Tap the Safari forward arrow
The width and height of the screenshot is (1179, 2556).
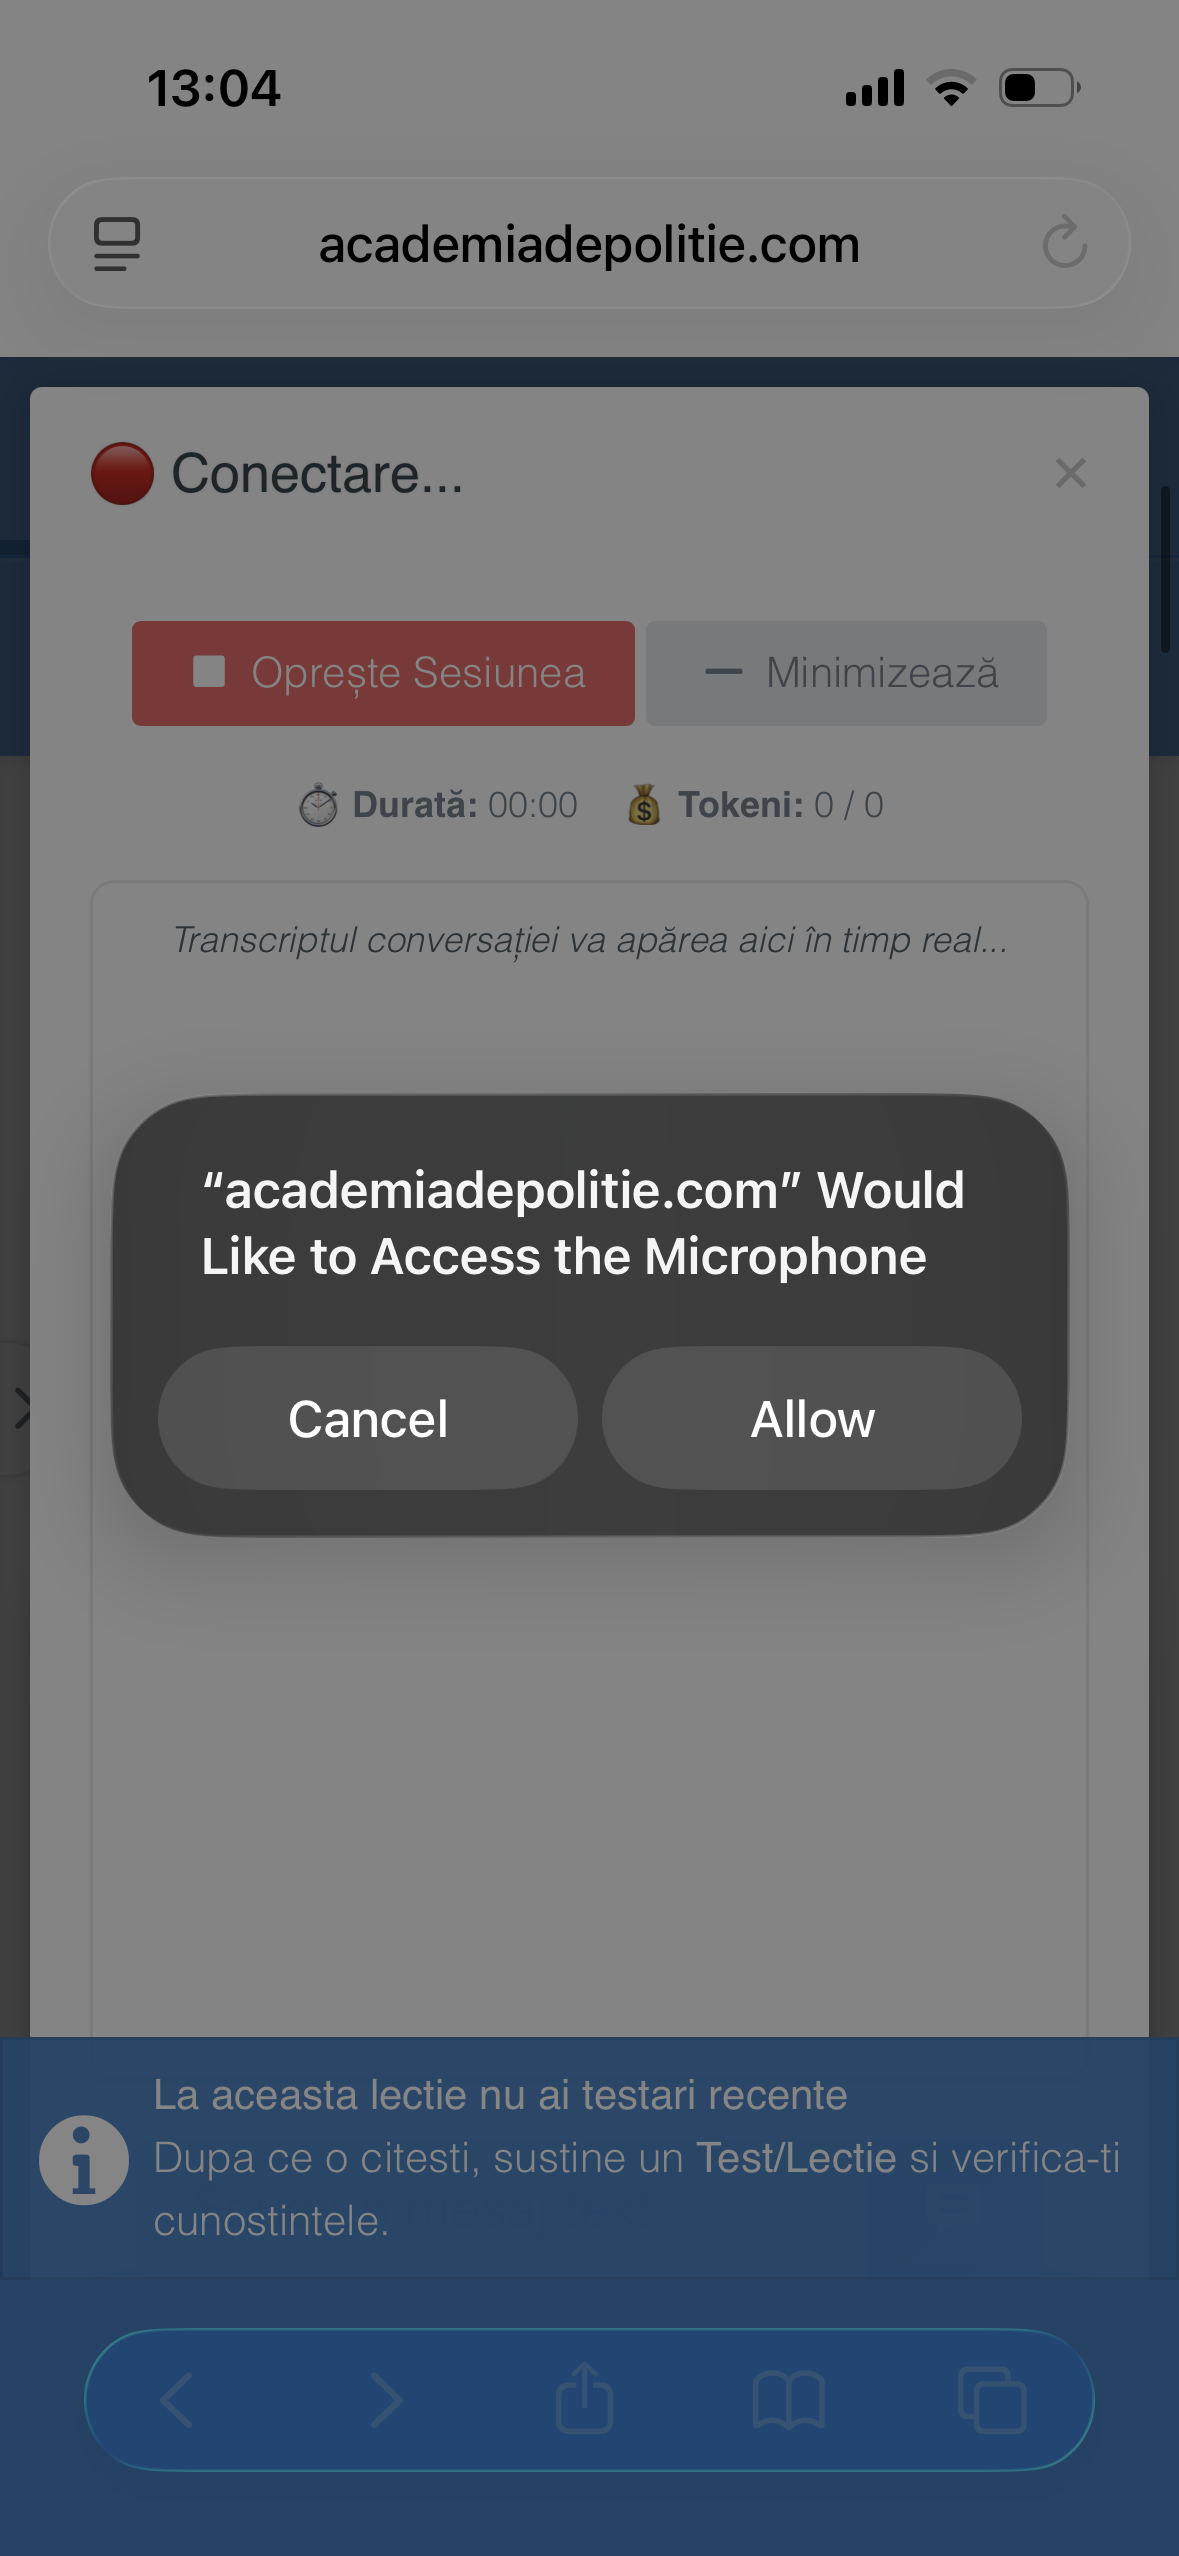(386, 2400)
